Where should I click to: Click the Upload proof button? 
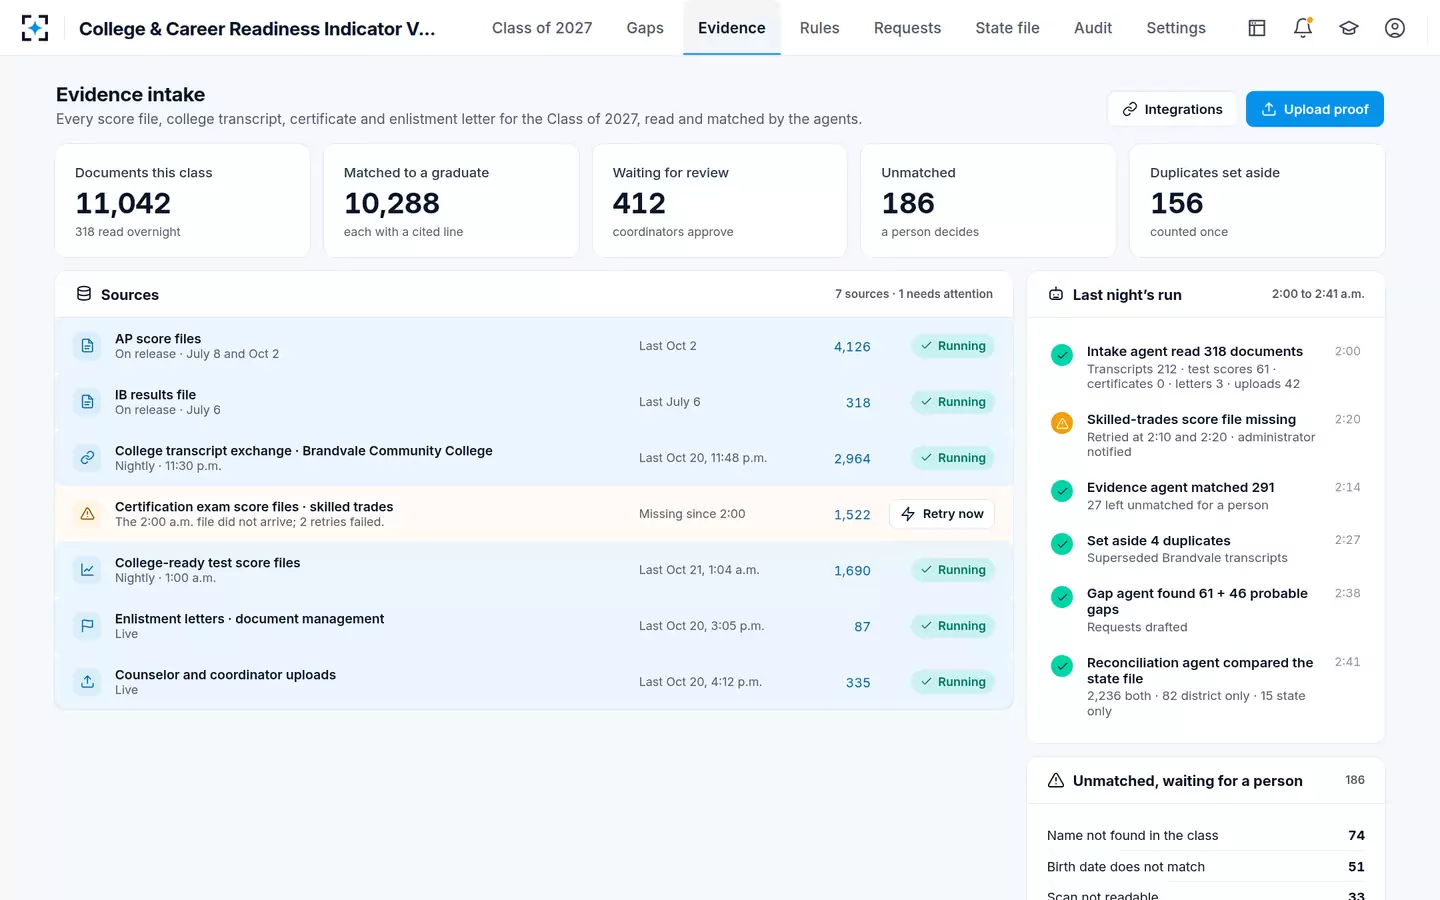click(1315, 109)
